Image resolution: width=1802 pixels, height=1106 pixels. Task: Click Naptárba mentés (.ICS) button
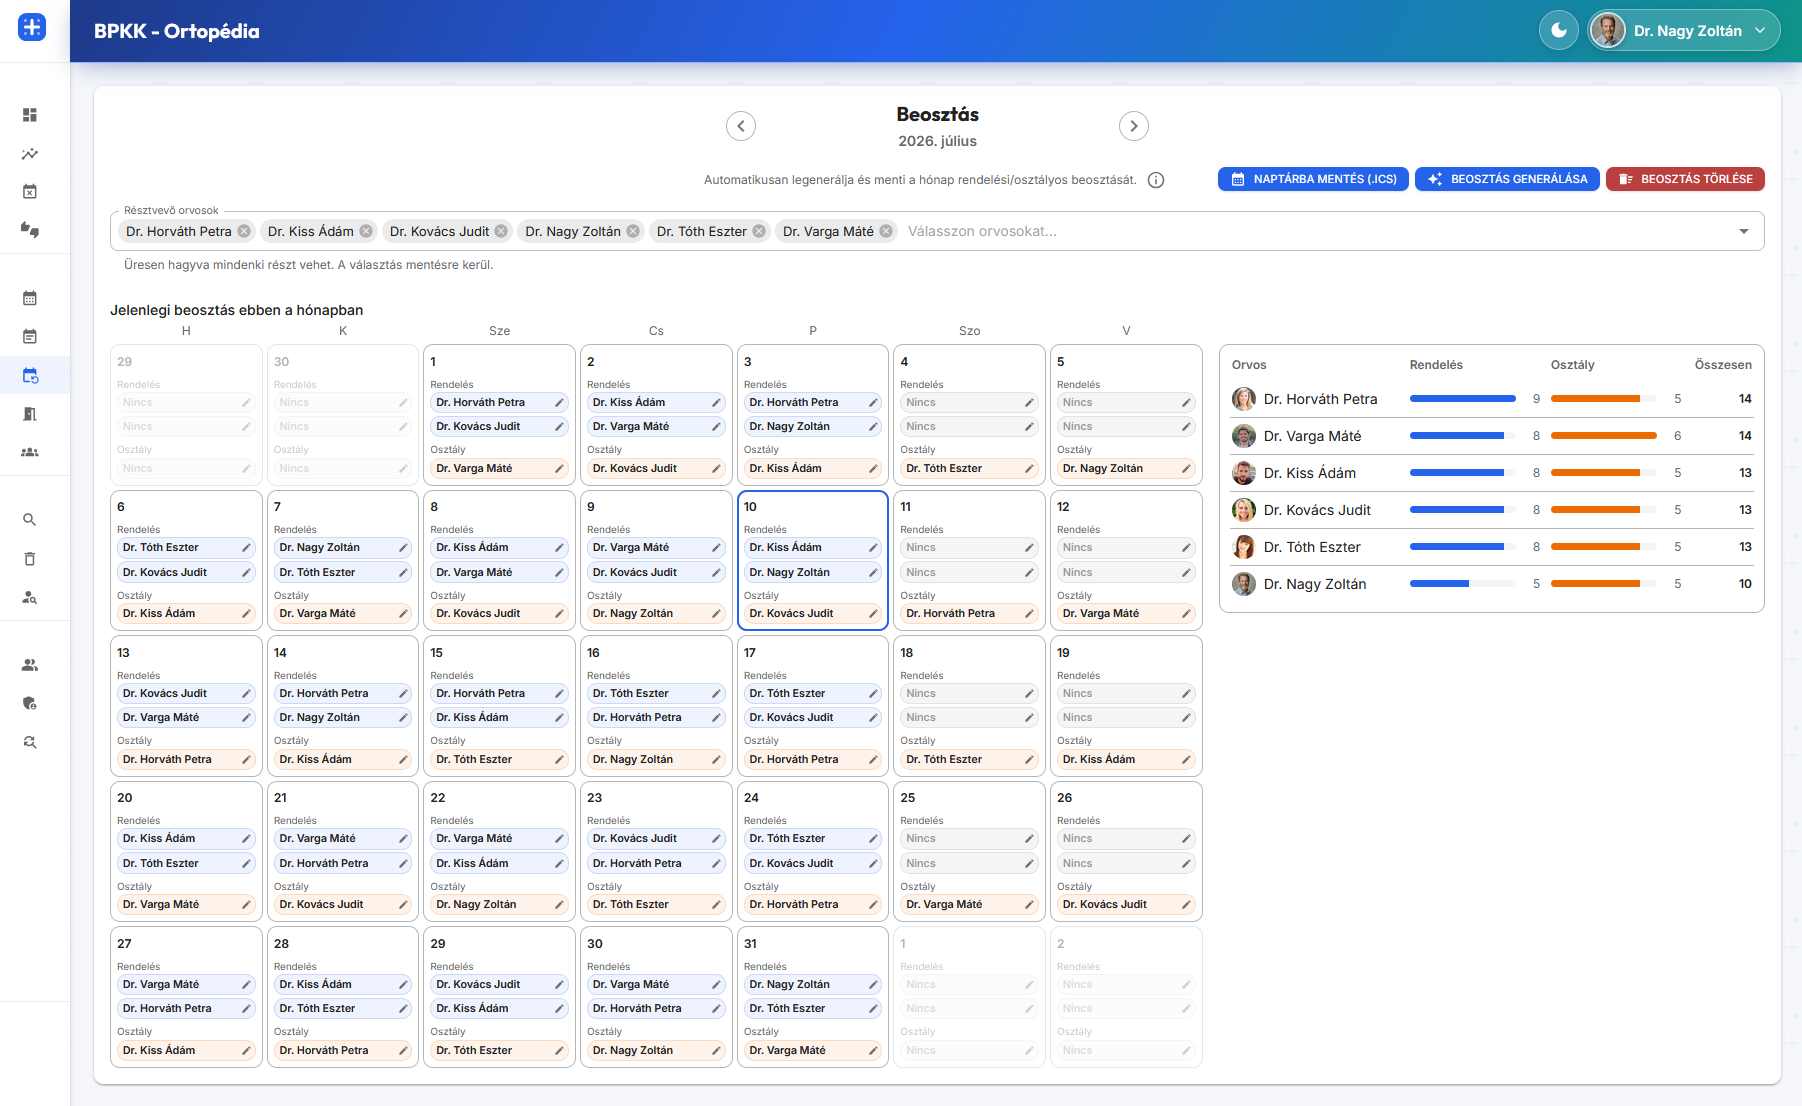click(1313, 179)
